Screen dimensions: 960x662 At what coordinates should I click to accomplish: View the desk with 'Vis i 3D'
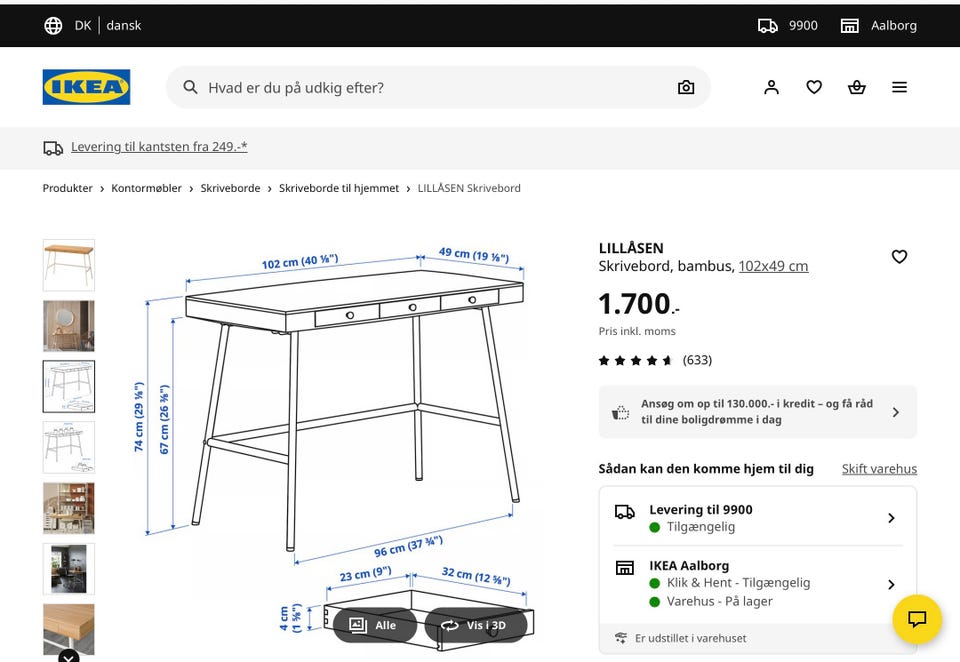[x=476, y=625]
